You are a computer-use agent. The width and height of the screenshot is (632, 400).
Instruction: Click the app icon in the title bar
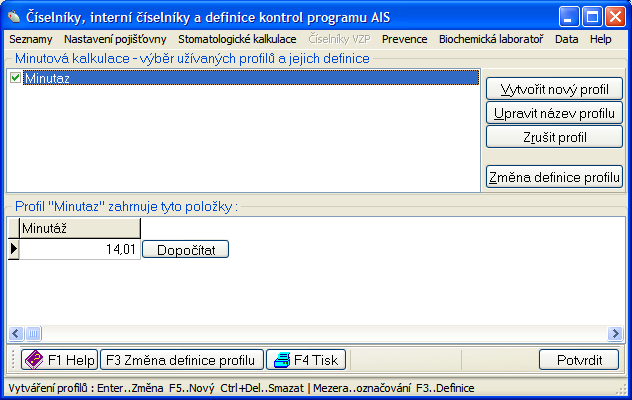coord(14,16)
